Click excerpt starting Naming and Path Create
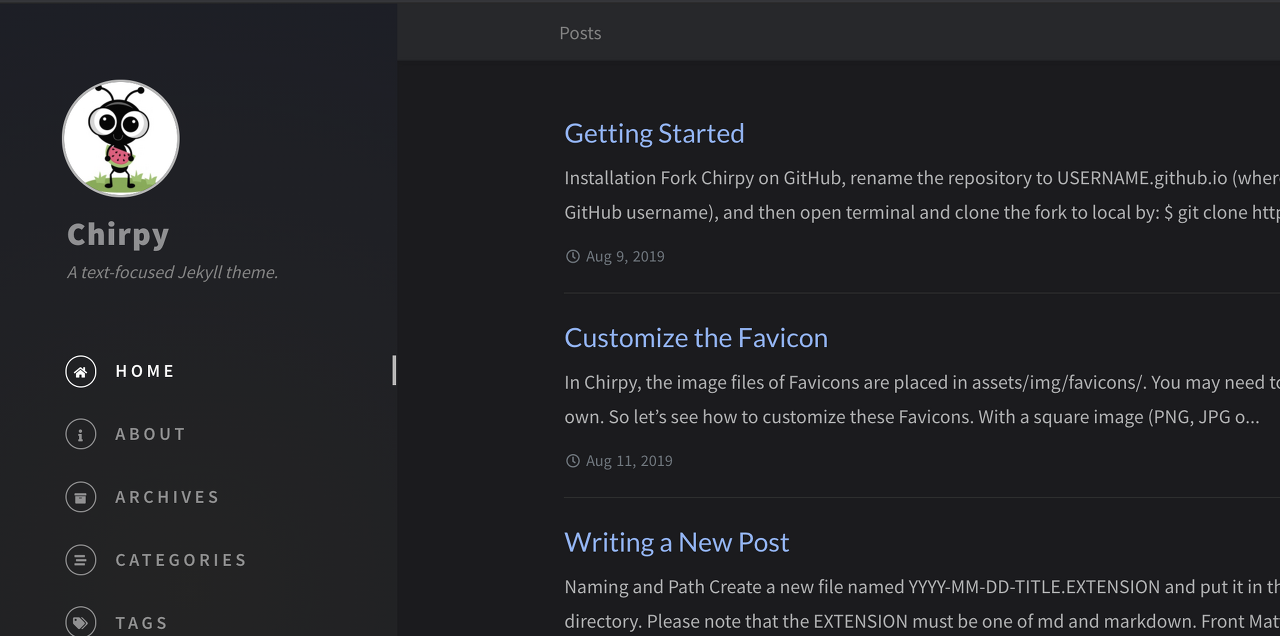This screenshot has height=636, width=1280. coord(922,604)
